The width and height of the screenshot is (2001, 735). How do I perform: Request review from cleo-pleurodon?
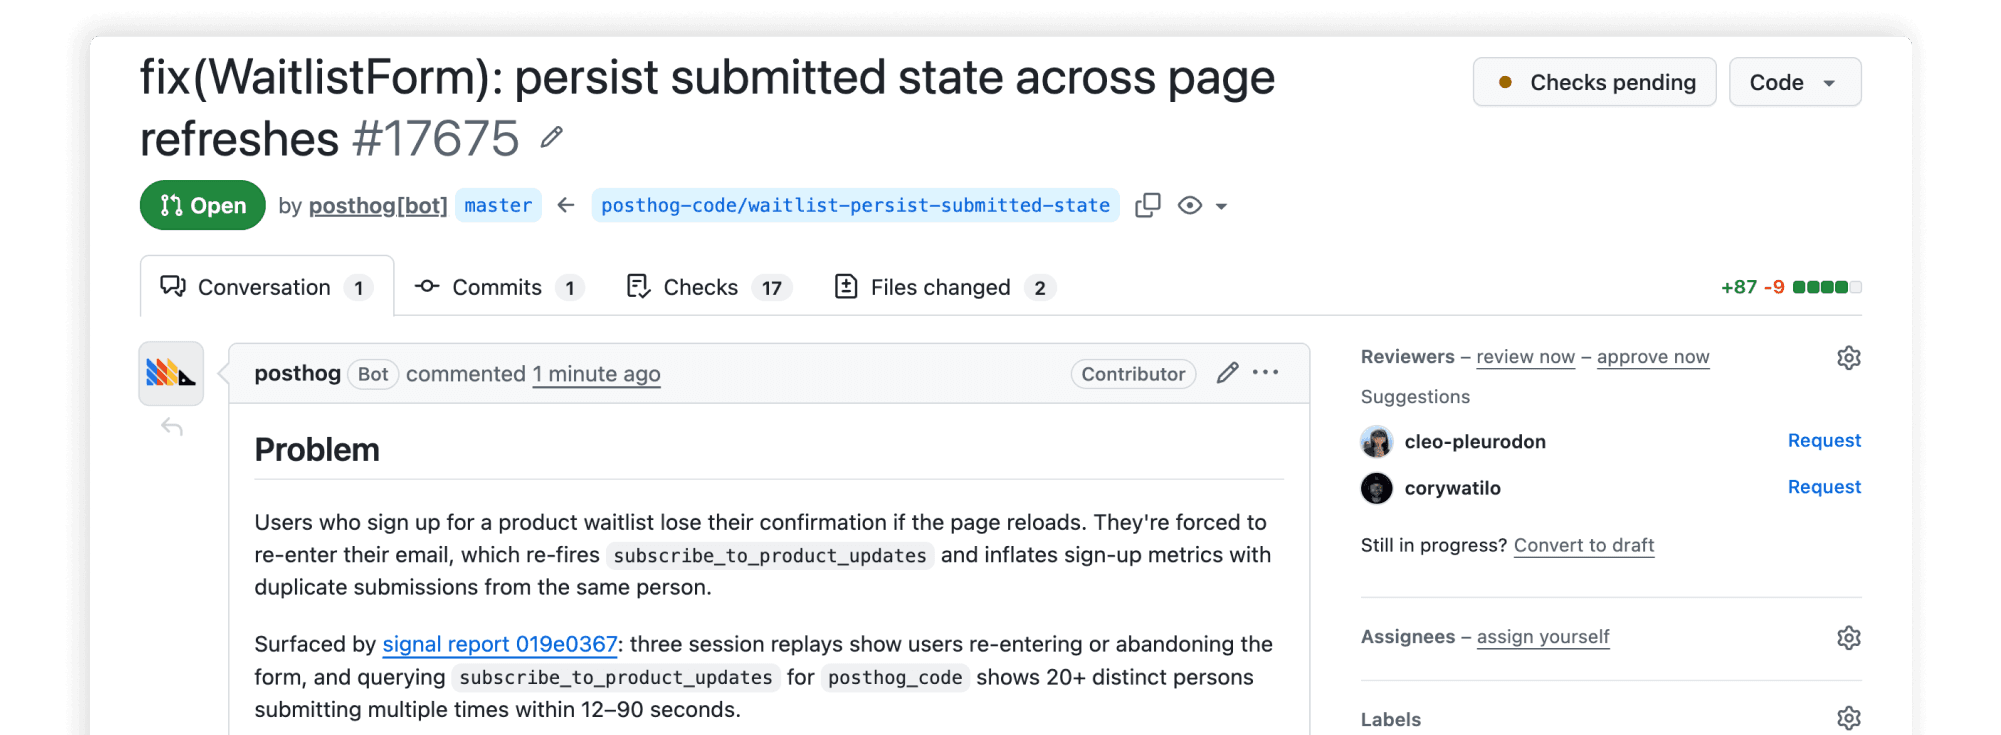[x=1824, y=441]
